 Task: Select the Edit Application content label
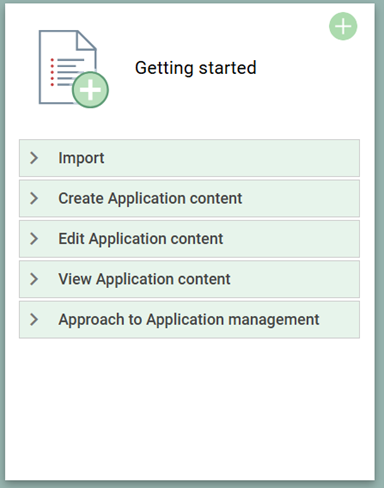[141, 239]
